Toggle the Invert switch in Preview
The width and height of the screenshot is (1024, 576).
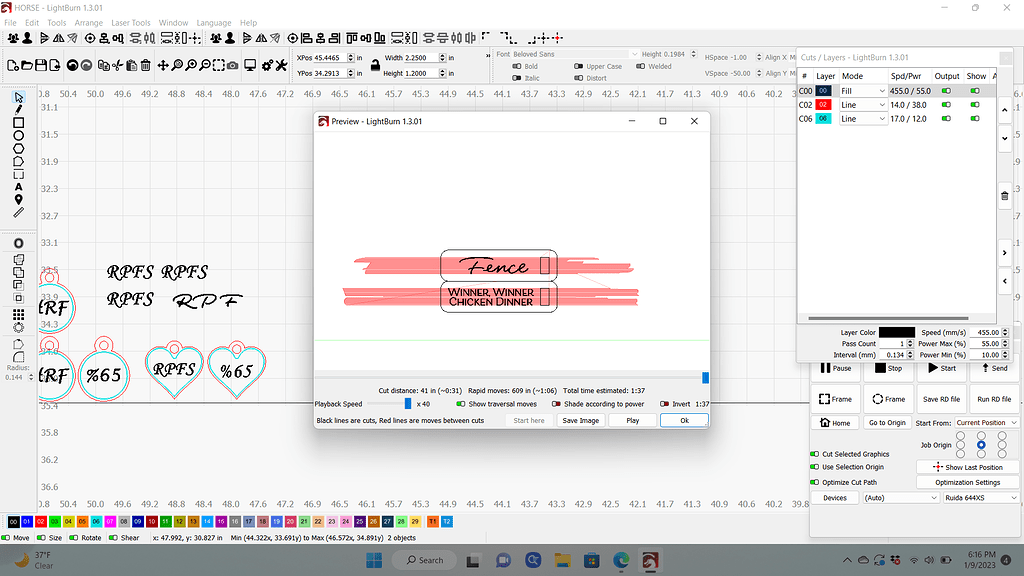pos(665,404)
